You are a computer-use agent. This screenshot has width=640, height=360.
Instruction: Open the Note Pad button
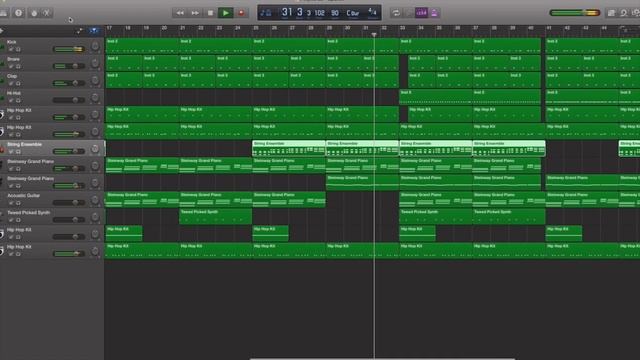coord(611,13)
